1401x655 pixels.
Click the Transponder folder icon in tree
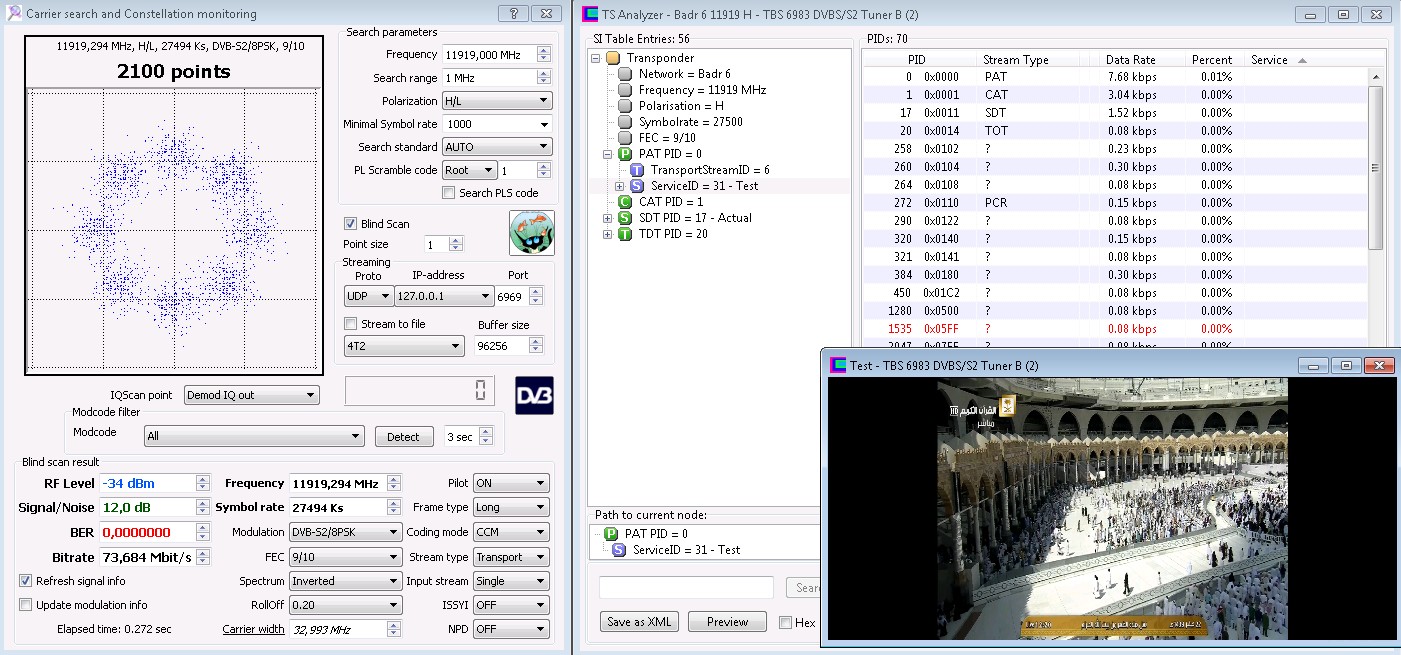click(x=613, y=58)
